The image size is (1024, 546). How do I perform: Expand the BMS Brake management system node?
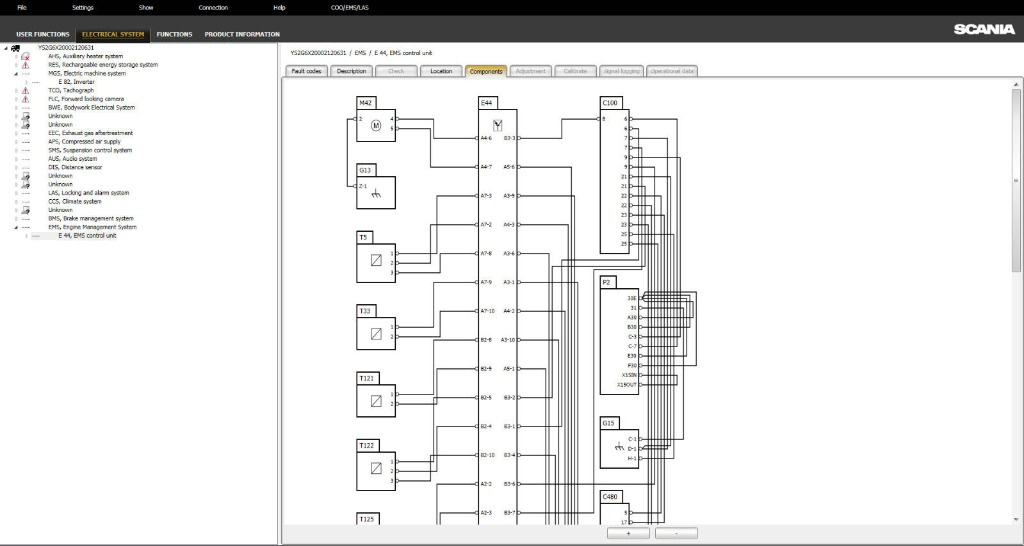click(x=16, y=219)
